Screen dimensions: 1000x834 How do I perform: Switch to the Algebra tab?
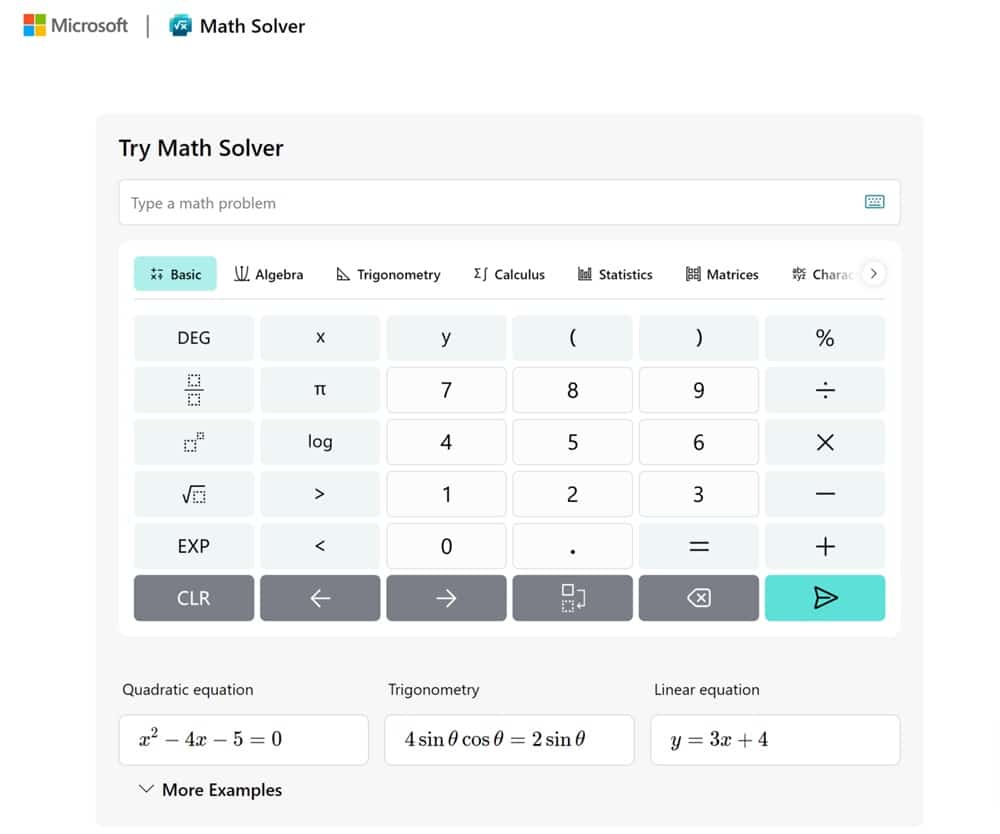coord(269,274)
